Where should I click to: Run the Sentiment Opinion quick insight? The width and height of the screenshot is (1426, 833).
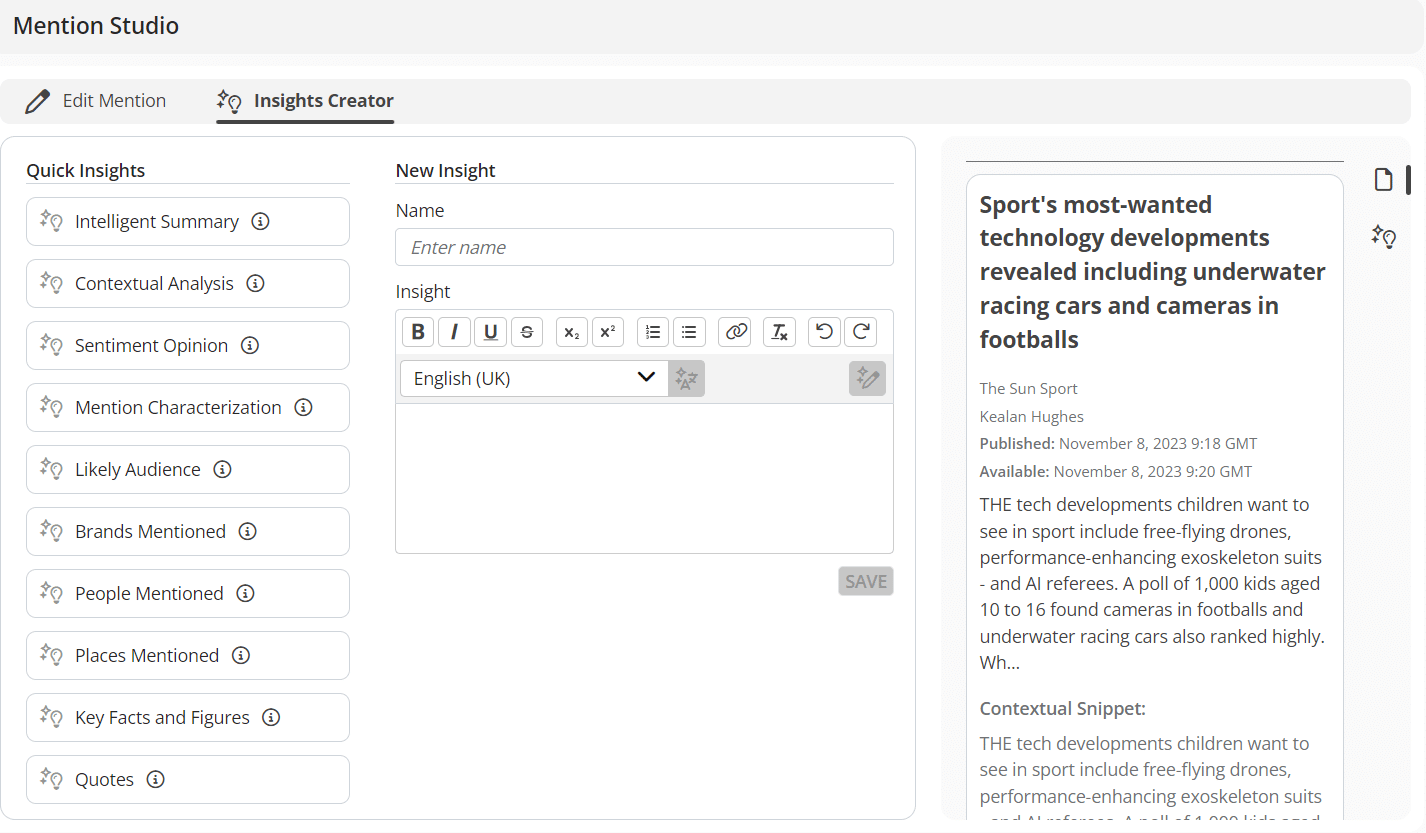point(151,346)
